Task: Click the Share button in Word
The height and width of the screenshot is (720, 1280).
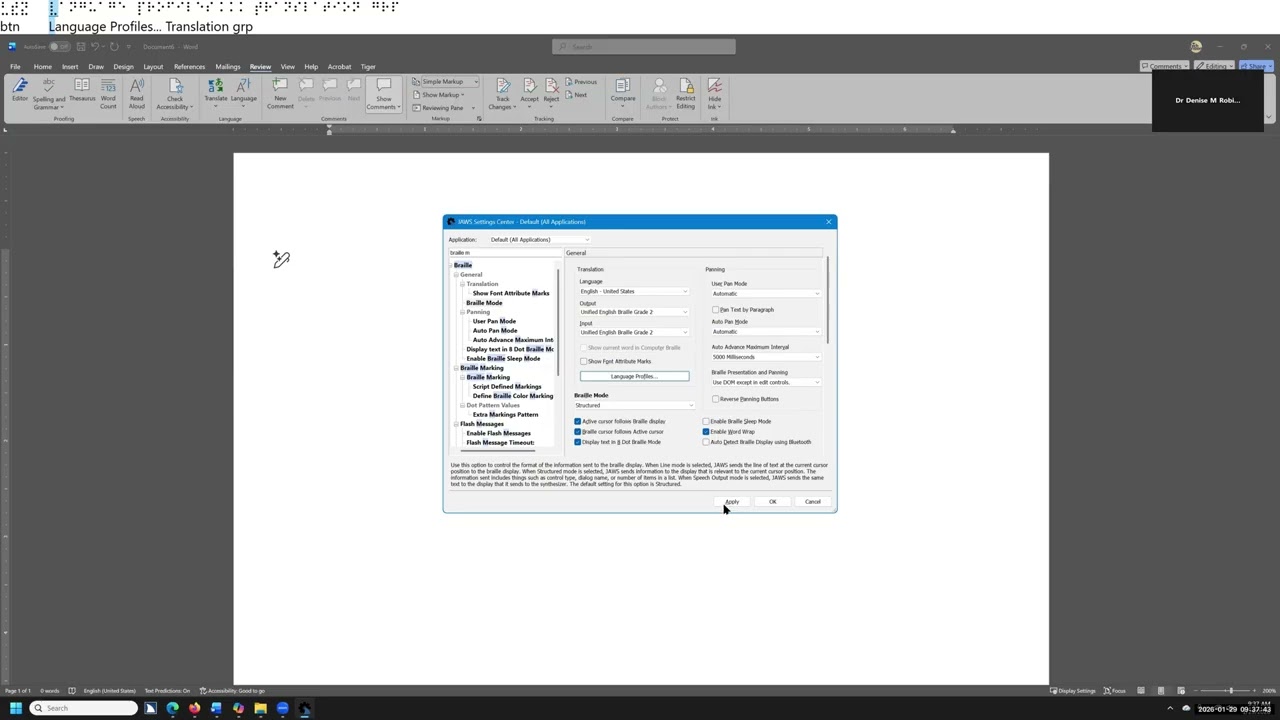Action: coord(1255,66)
